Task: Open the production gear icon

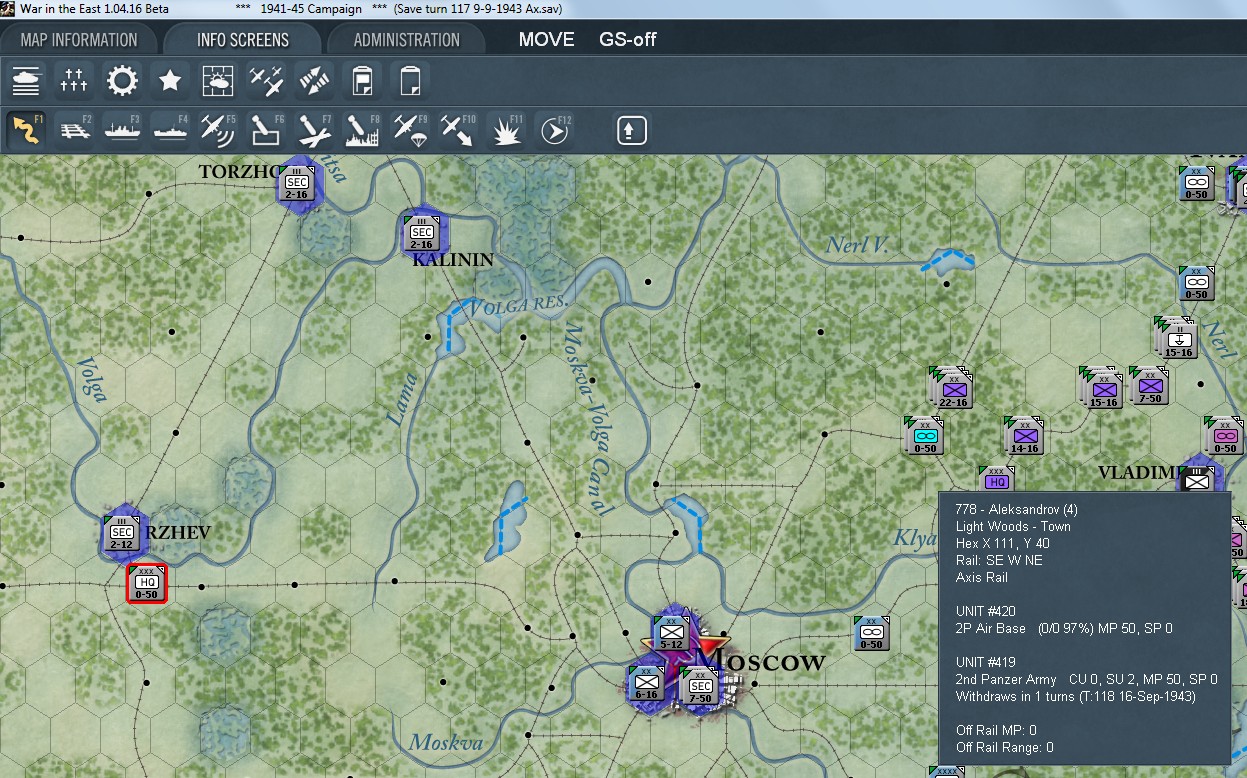Action: [x=122, y=81]
